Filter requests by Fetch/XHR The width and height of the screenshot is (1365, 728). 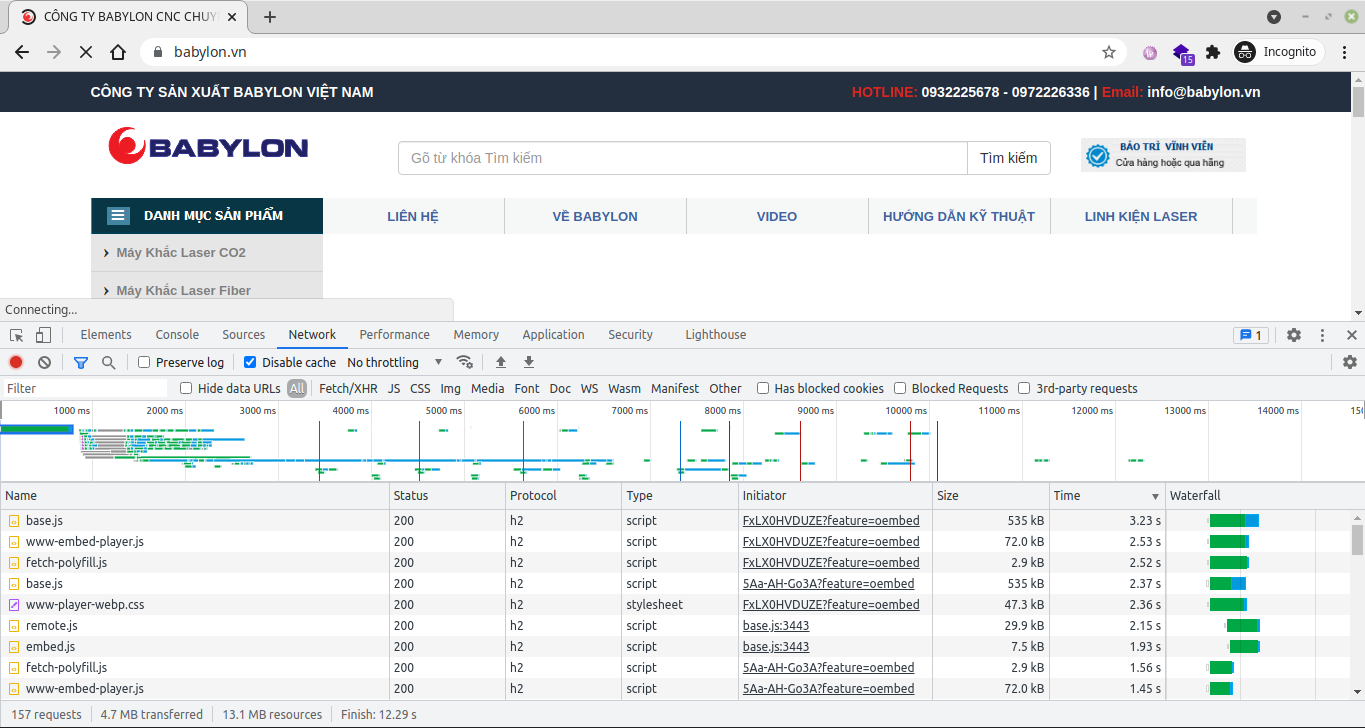[x=348, y=388]
